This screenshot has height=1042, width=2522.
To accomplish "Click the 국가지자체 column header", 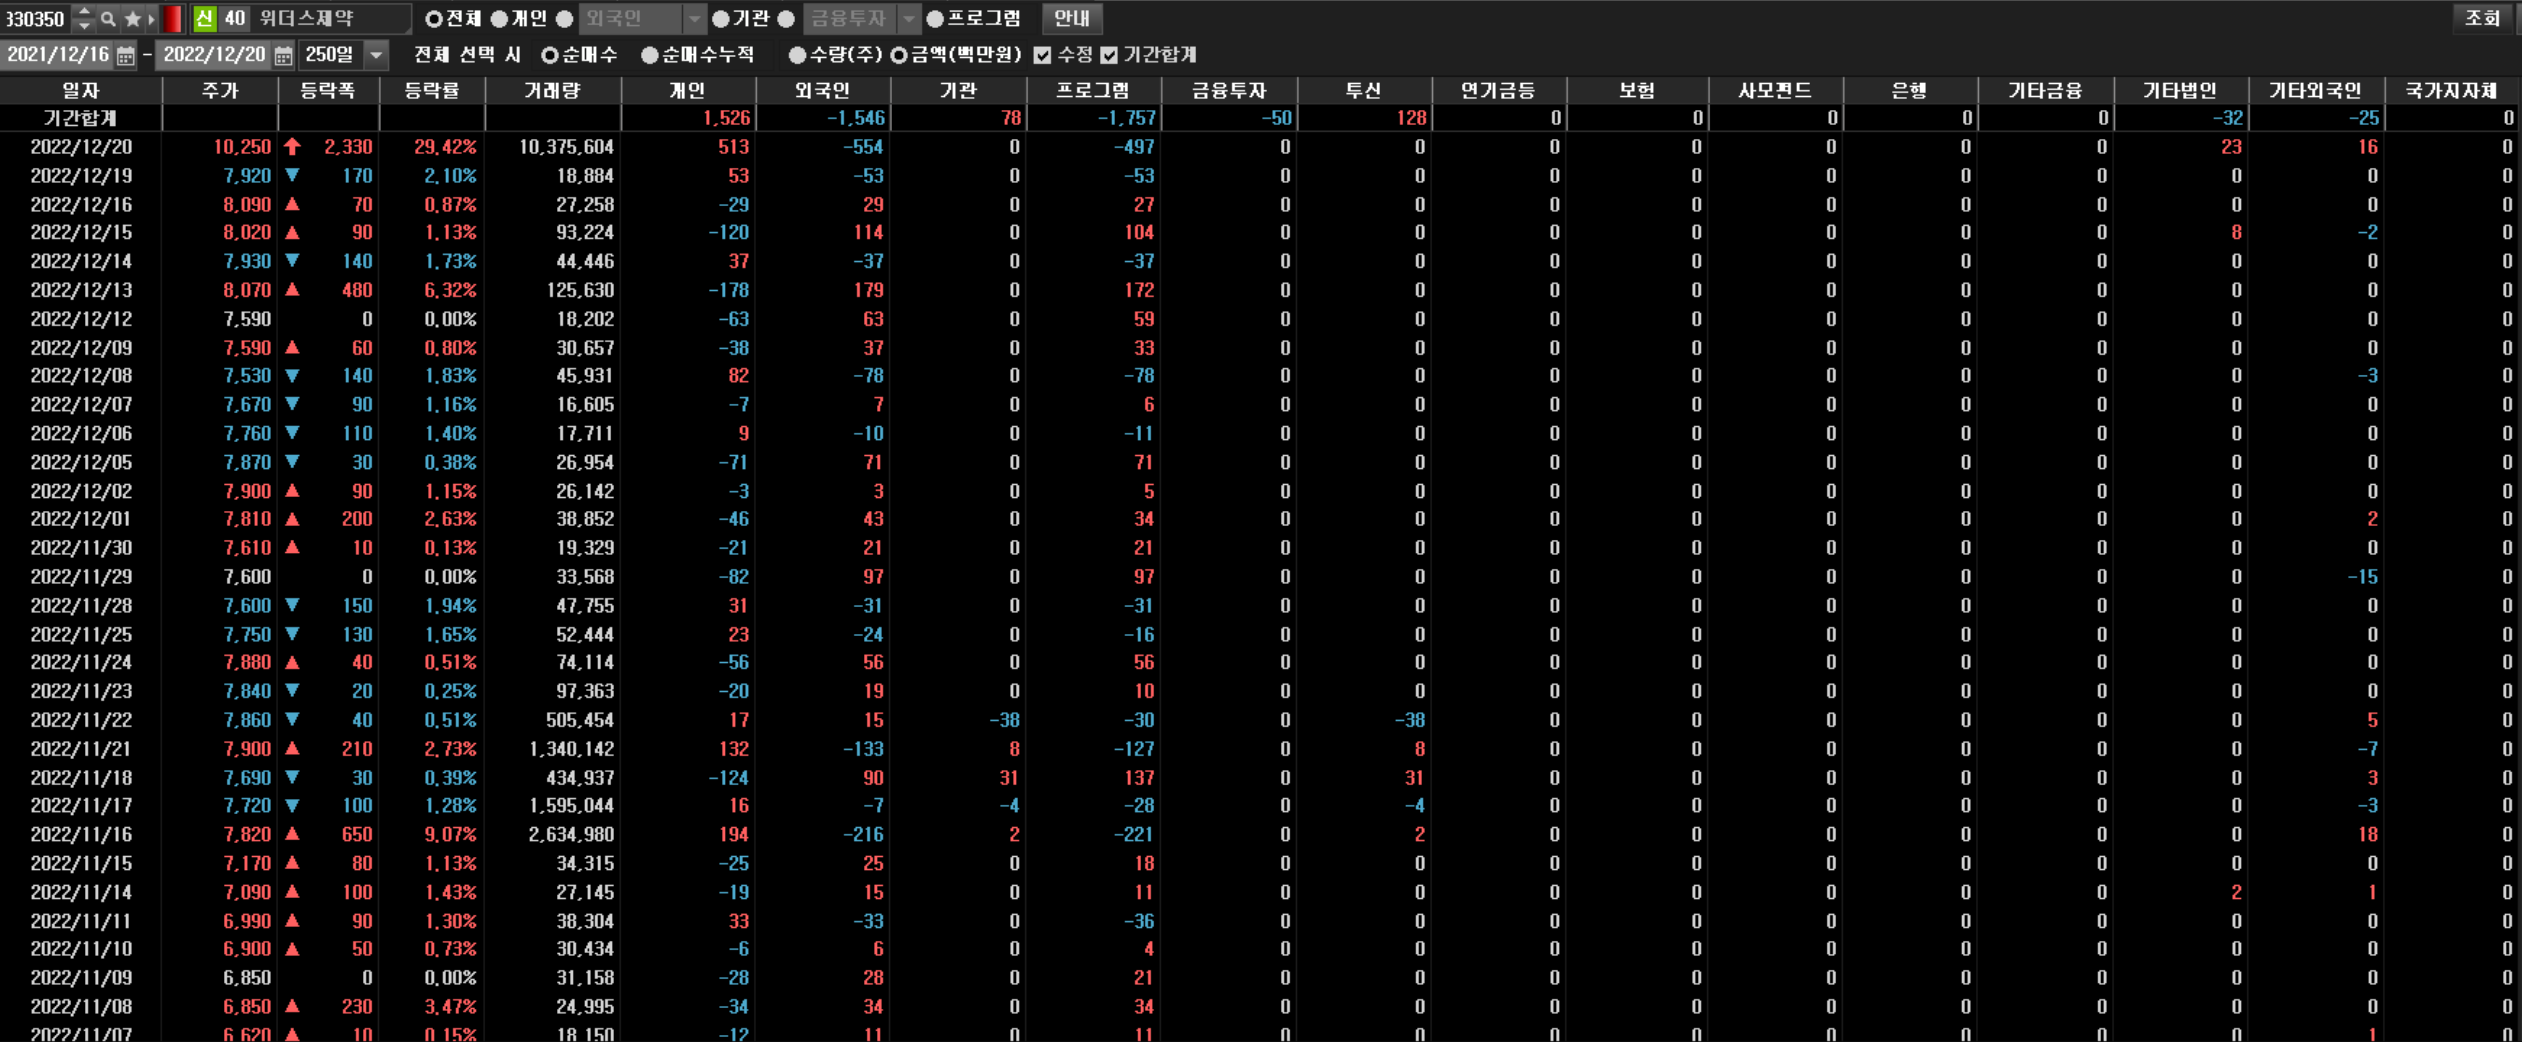I will 2452,91.
